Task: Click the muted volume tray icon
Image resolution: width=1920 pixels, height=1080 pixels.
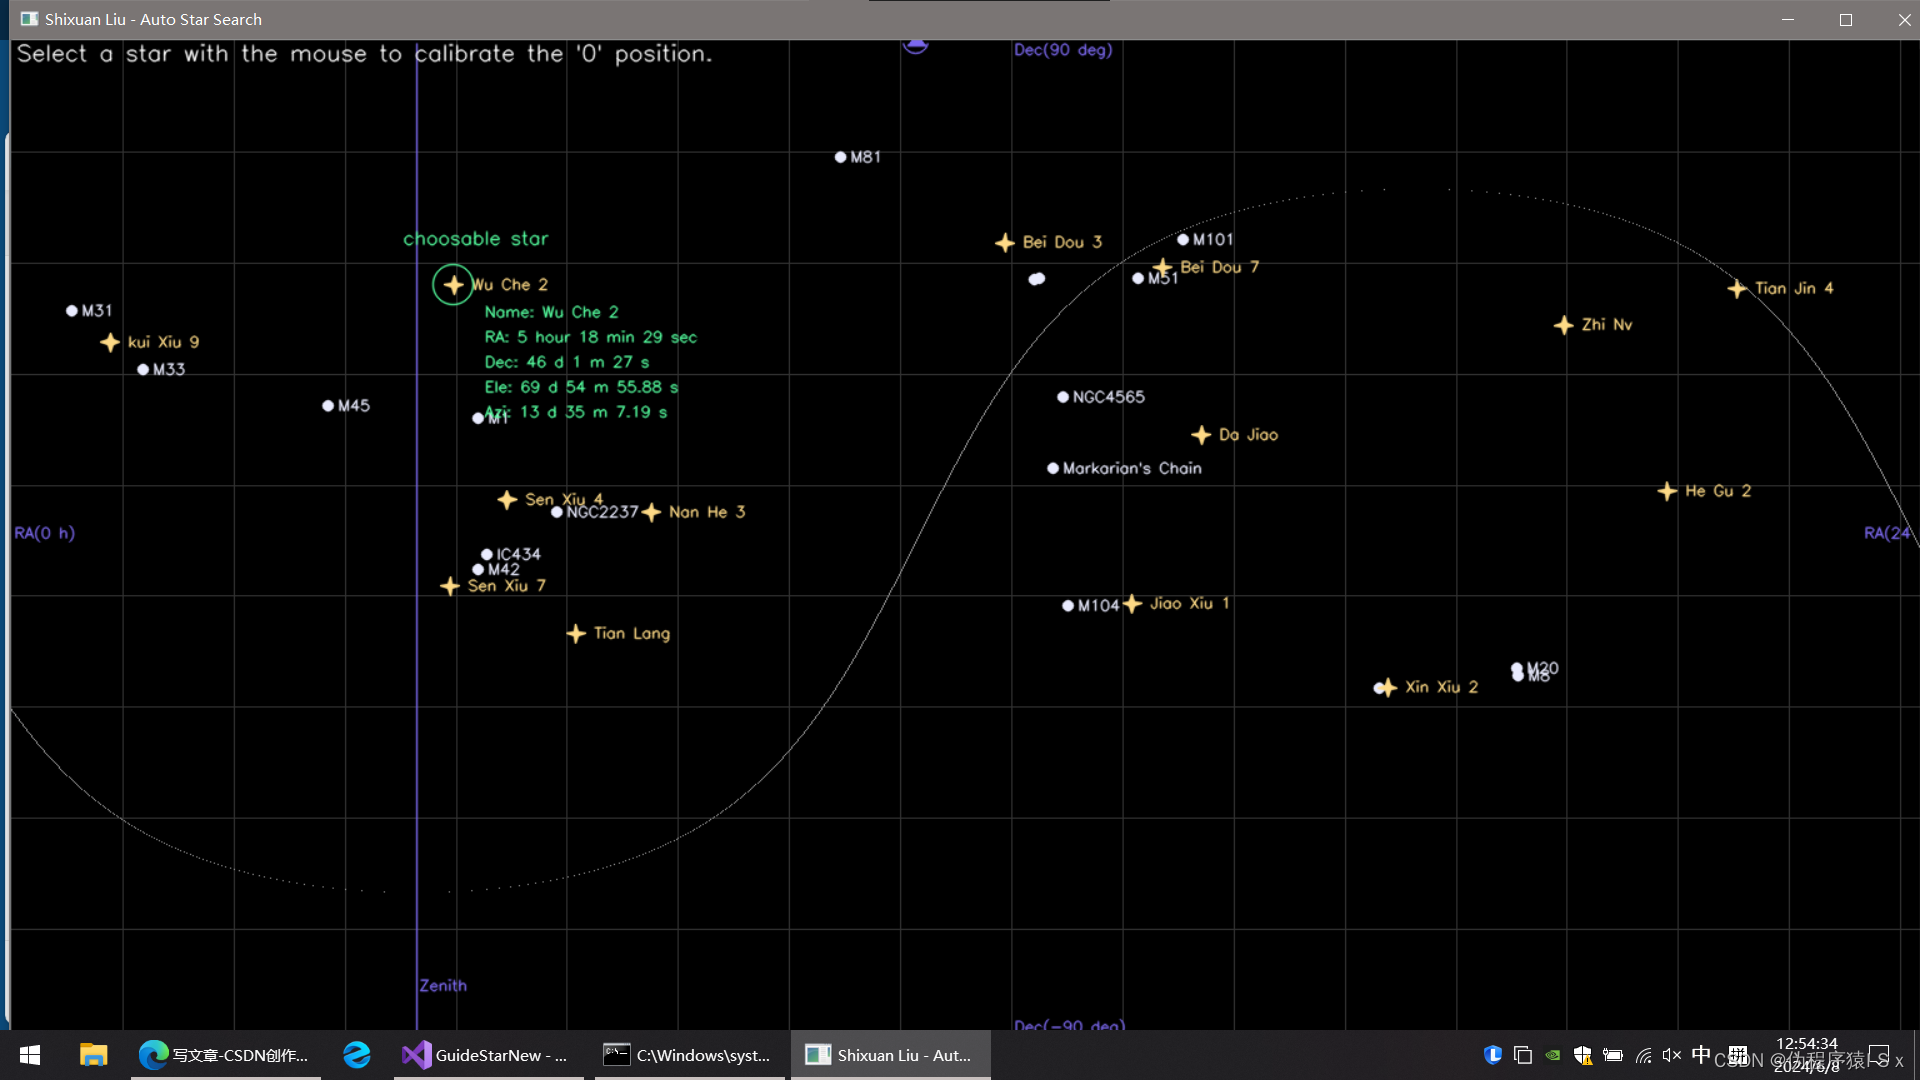Action: coord(1671,1055)
